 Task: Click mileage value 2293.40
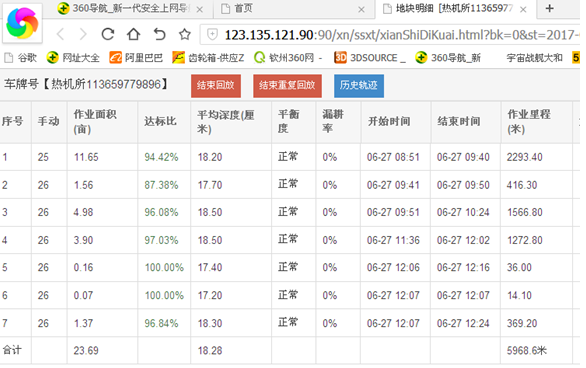tap(524, 157)
